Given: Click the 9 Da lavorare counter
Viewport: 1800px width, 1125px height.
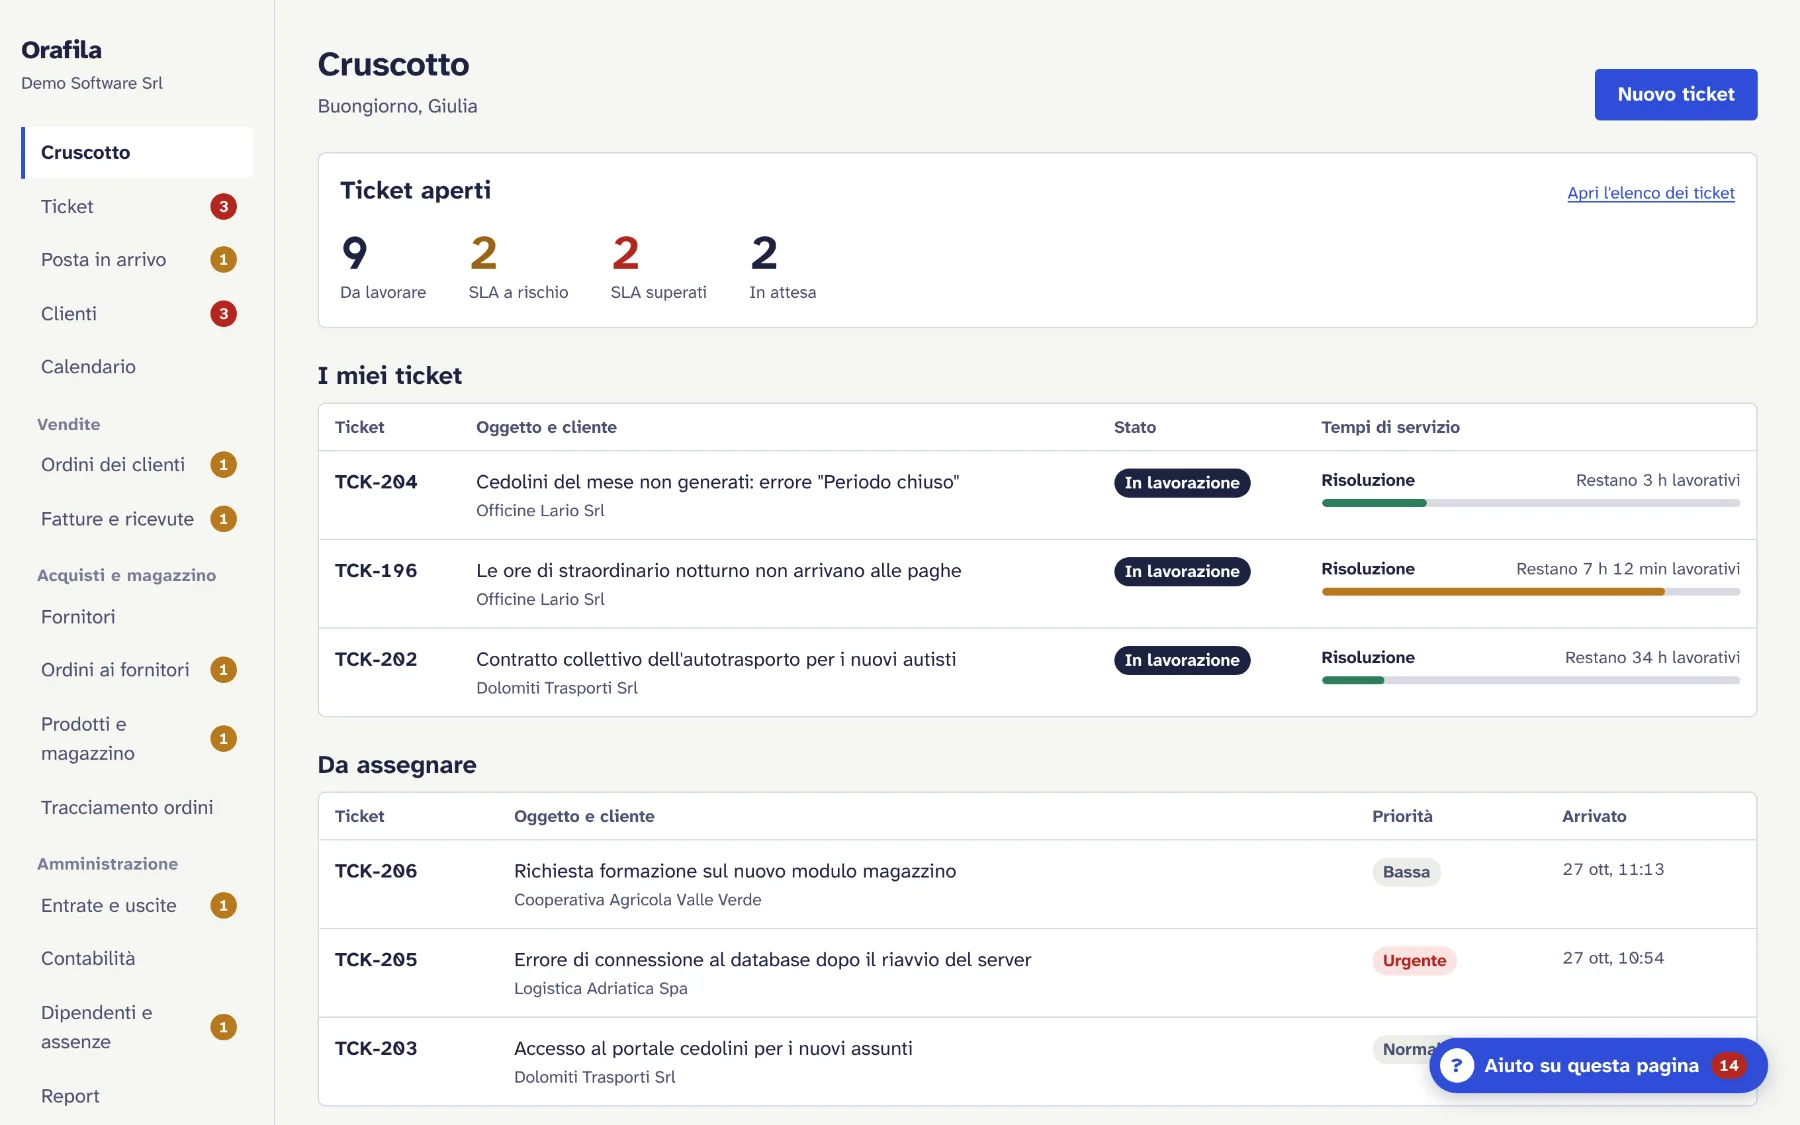Looking at the screenshot, I should pyautogui.click(x=383, y=266).
